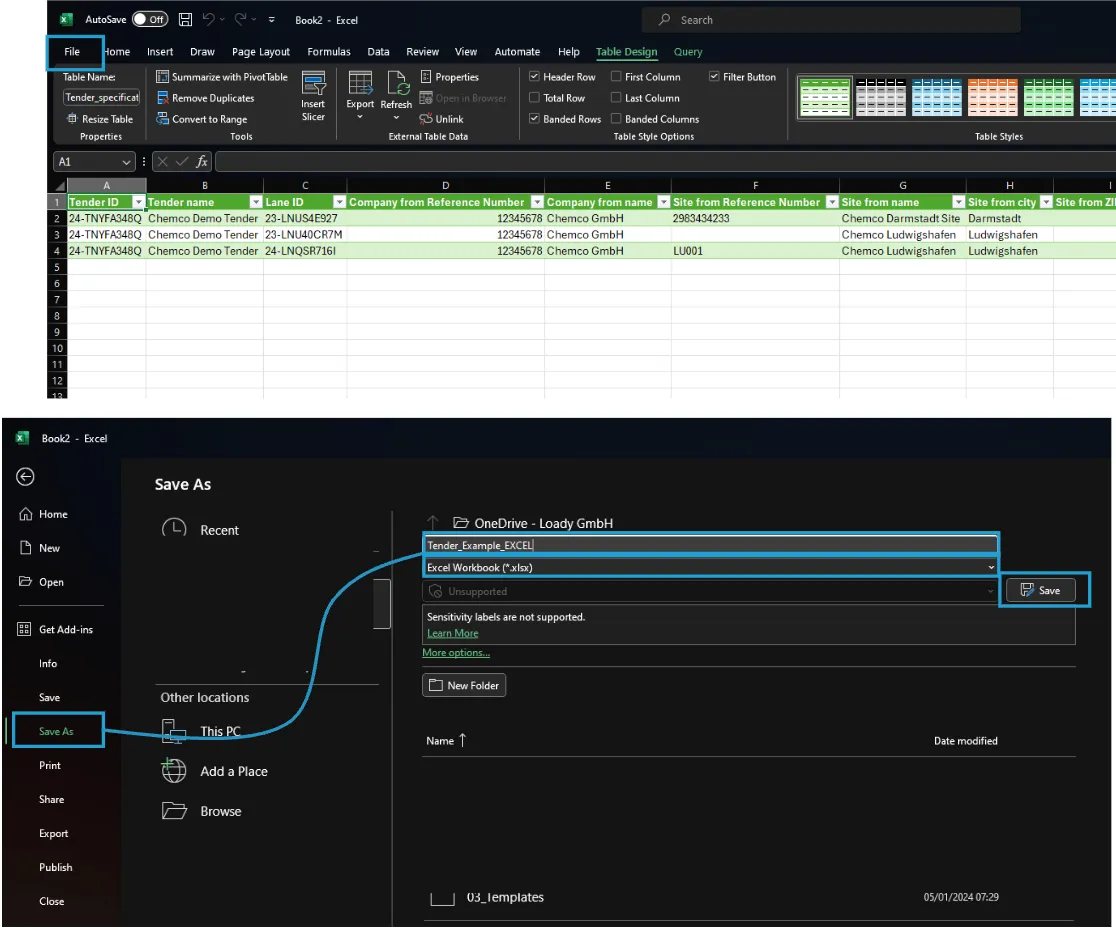Click Browse folder location
1116x930 pixels.
tap(202, 811)
